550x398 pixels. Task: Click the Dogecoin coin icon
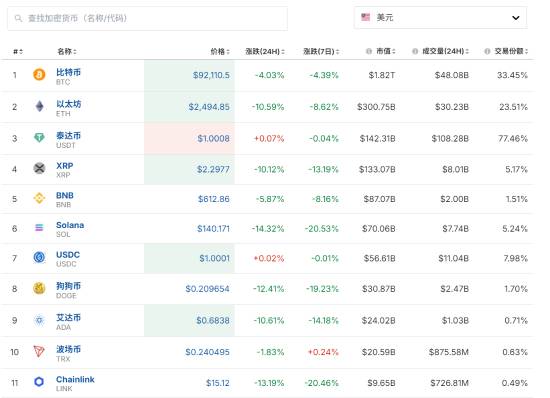pyautogui.click(x=39, y=288)
